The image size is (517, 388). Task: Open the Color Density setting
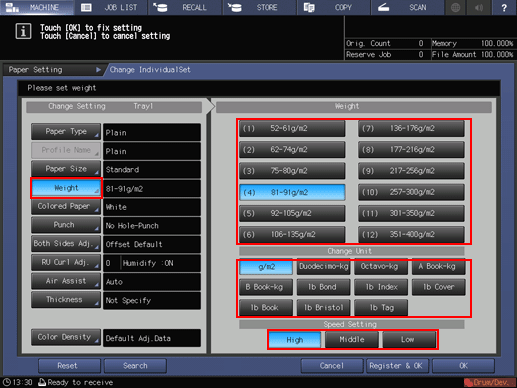(66, 337)
